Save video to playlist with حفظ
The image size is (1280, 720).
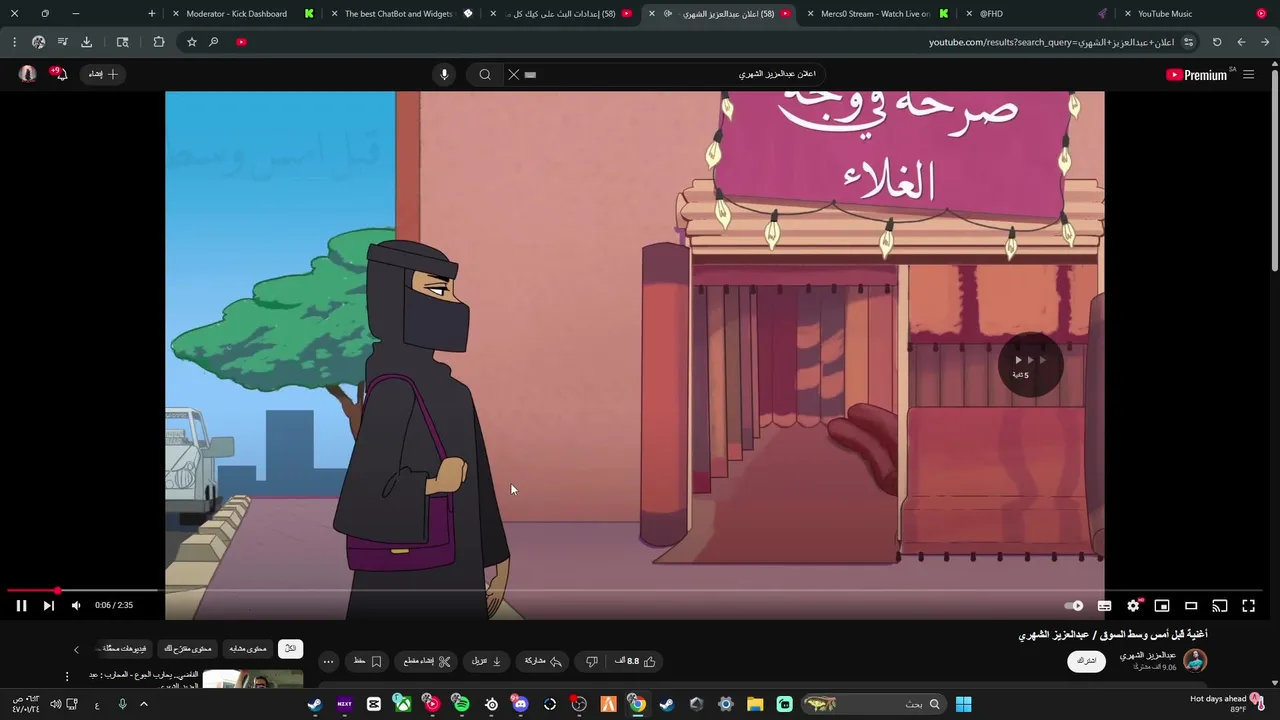pos(368,661)
